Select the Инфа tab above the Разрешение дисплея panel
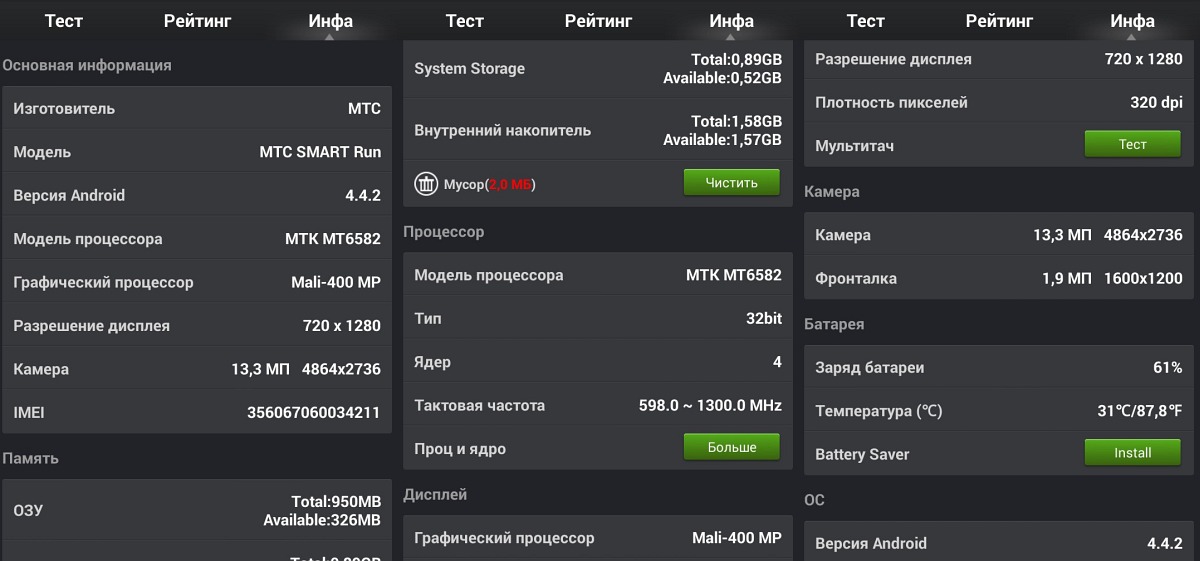Screen dimensions: 1200x561 click(x=1132, y=20)
